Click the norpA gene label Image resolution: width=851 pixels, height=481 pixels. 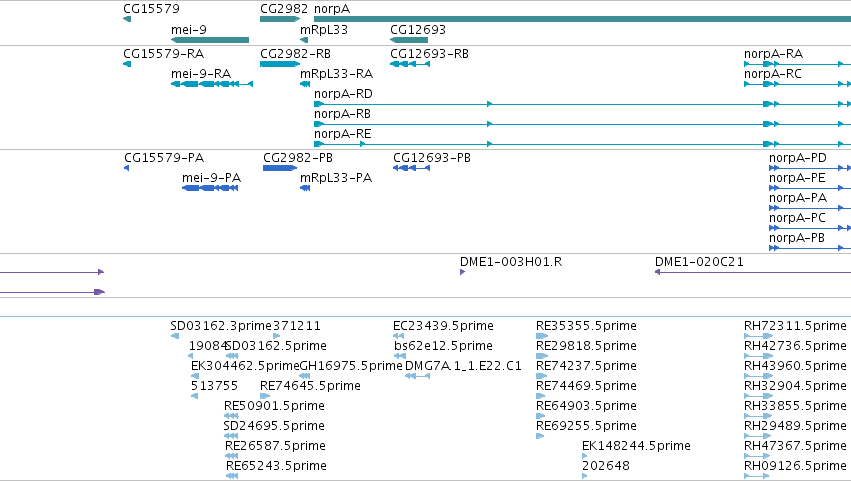tap(332, 9)
